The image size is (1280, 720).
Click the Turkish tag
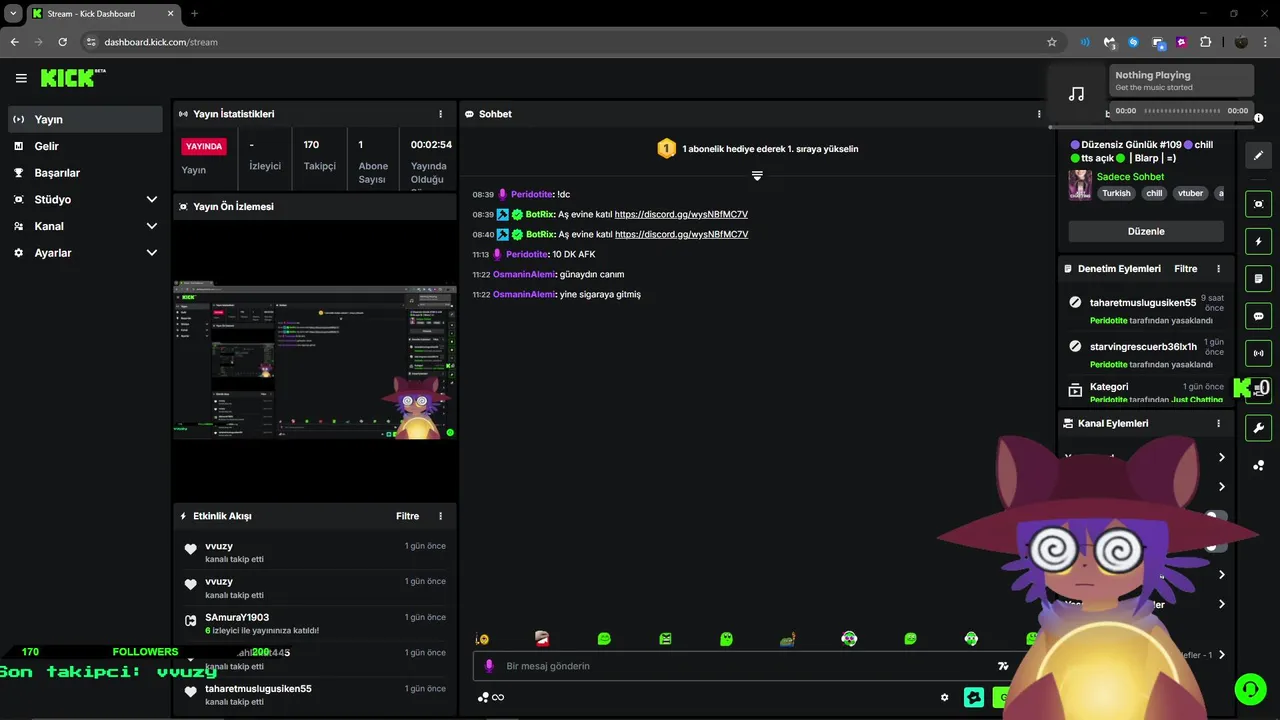(x=1116, y=193)
